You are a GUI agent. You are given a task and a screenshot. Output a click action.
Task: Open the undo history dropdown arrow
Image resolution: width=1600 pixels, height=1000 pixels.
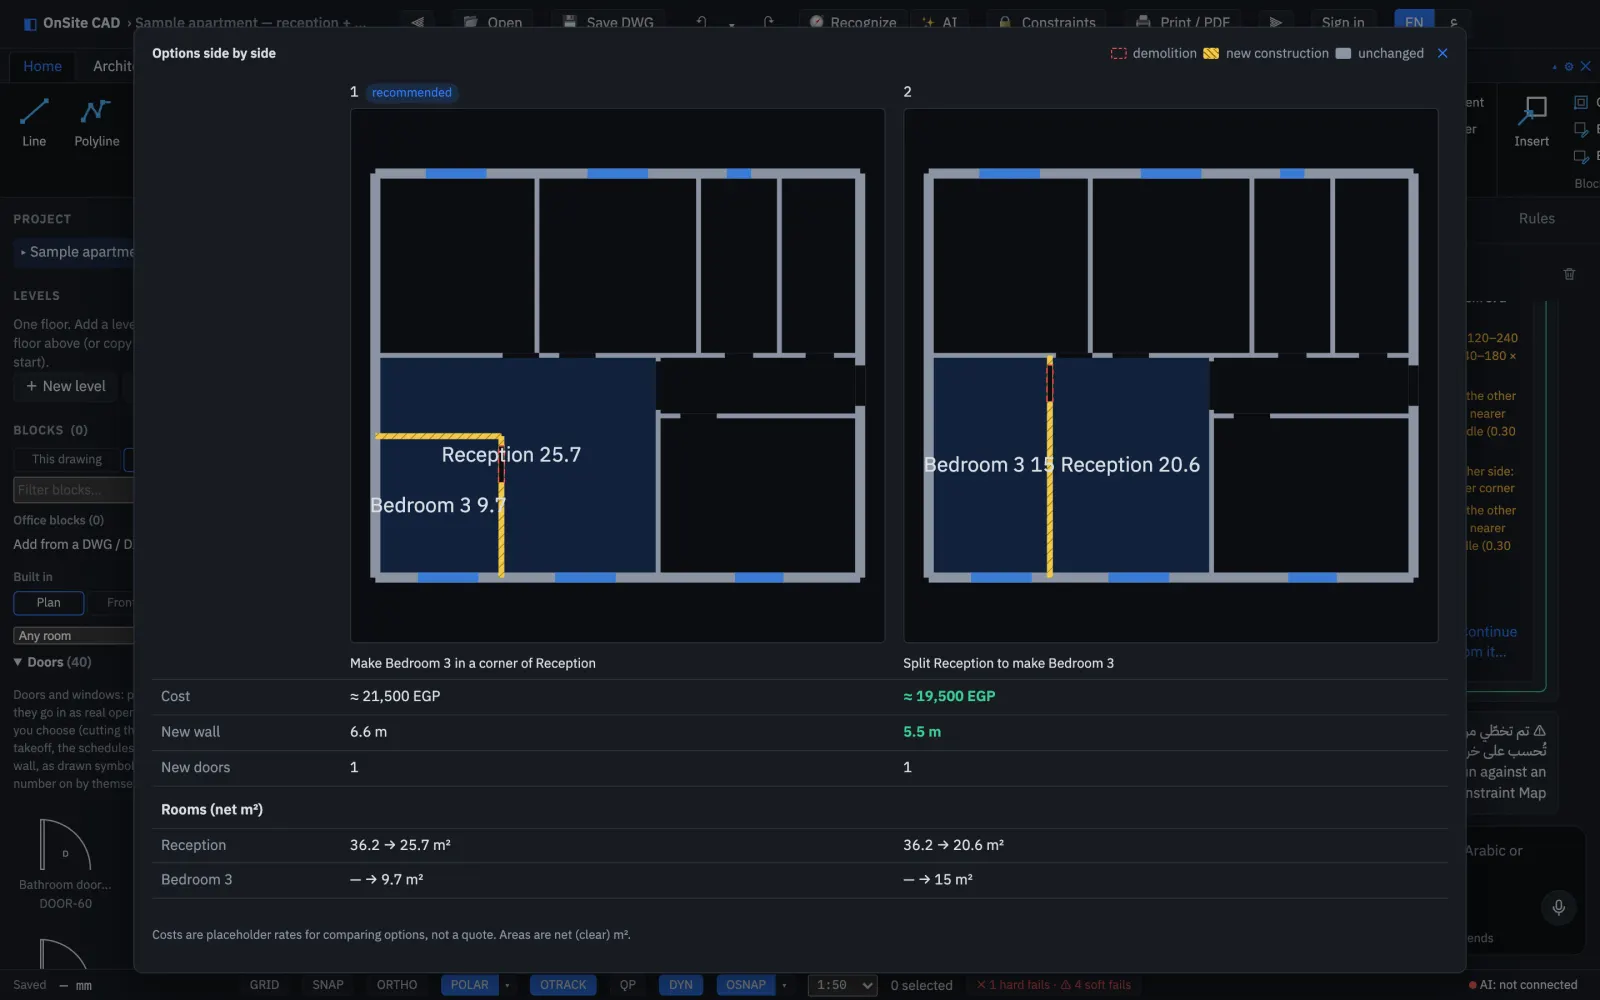[x=731, y=23]
